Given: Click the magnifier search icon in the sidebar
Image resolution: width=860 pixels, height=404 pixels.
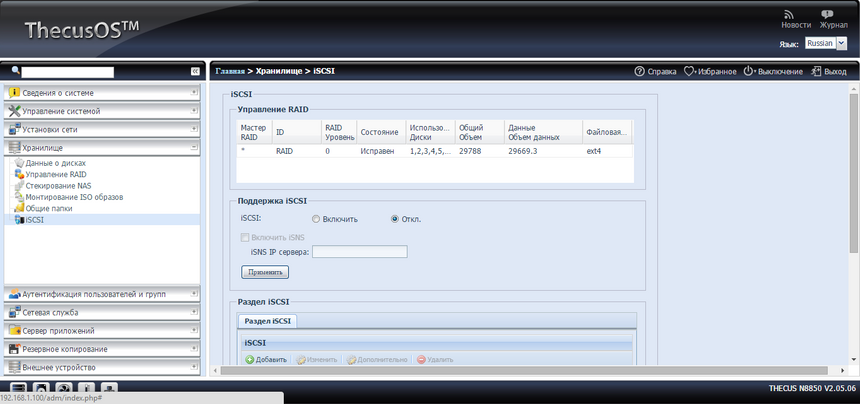Looking at the screenshot, I should (x=15, y=71).
